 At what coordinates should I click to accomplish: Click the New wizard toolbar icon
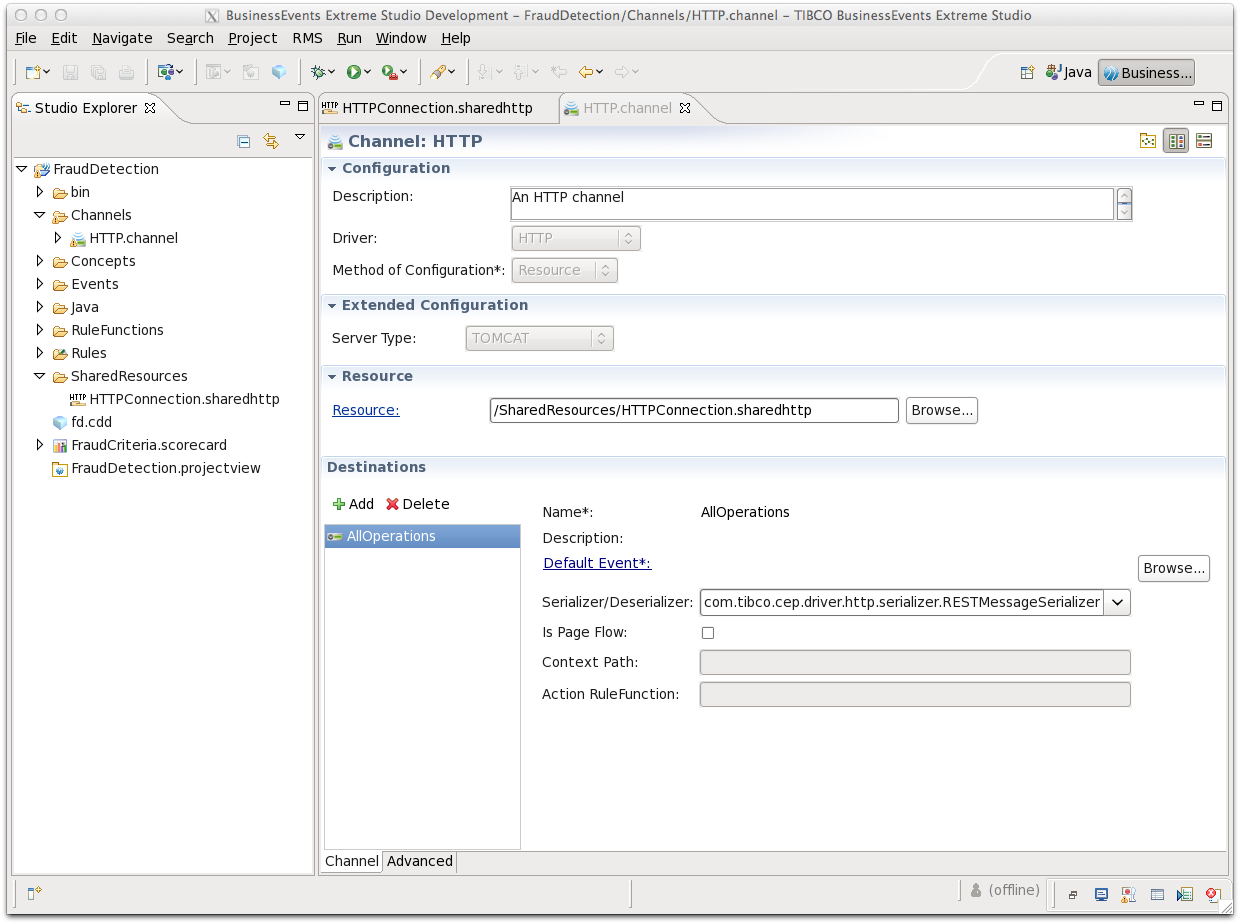(x=33, y=72)
